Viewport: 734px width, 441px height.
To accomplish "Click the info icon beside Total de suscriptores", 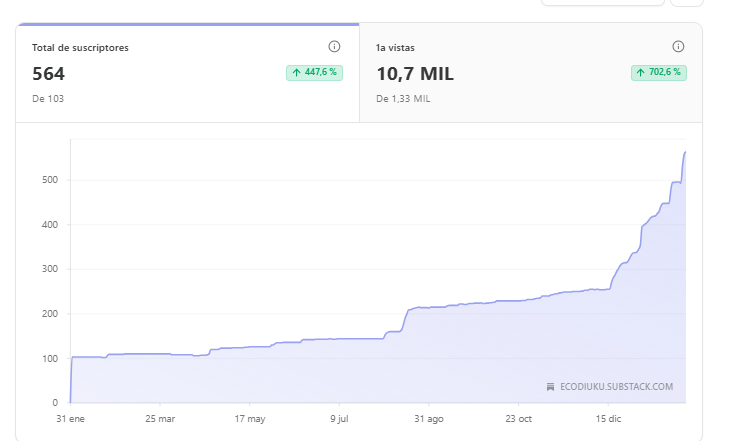I will tap(334, 47).
